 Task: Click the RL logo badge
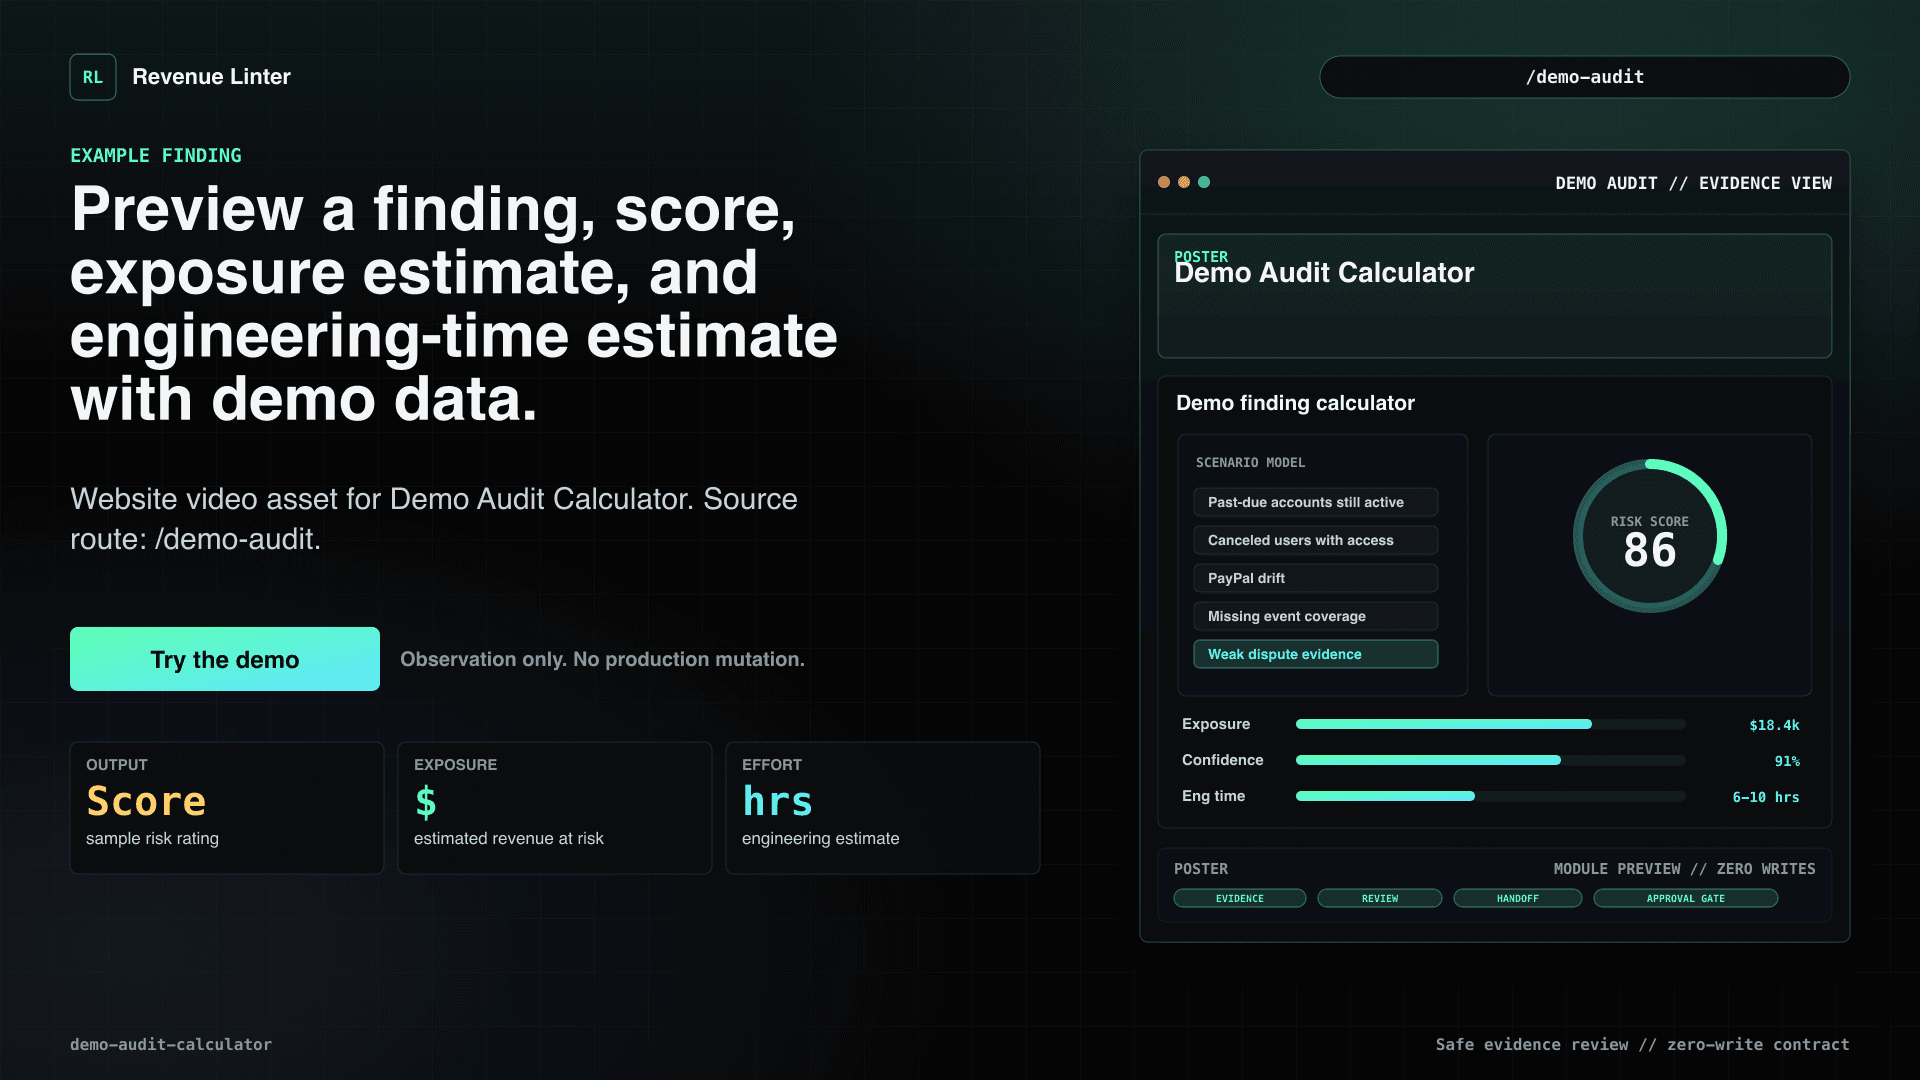(x=93, y=77)
